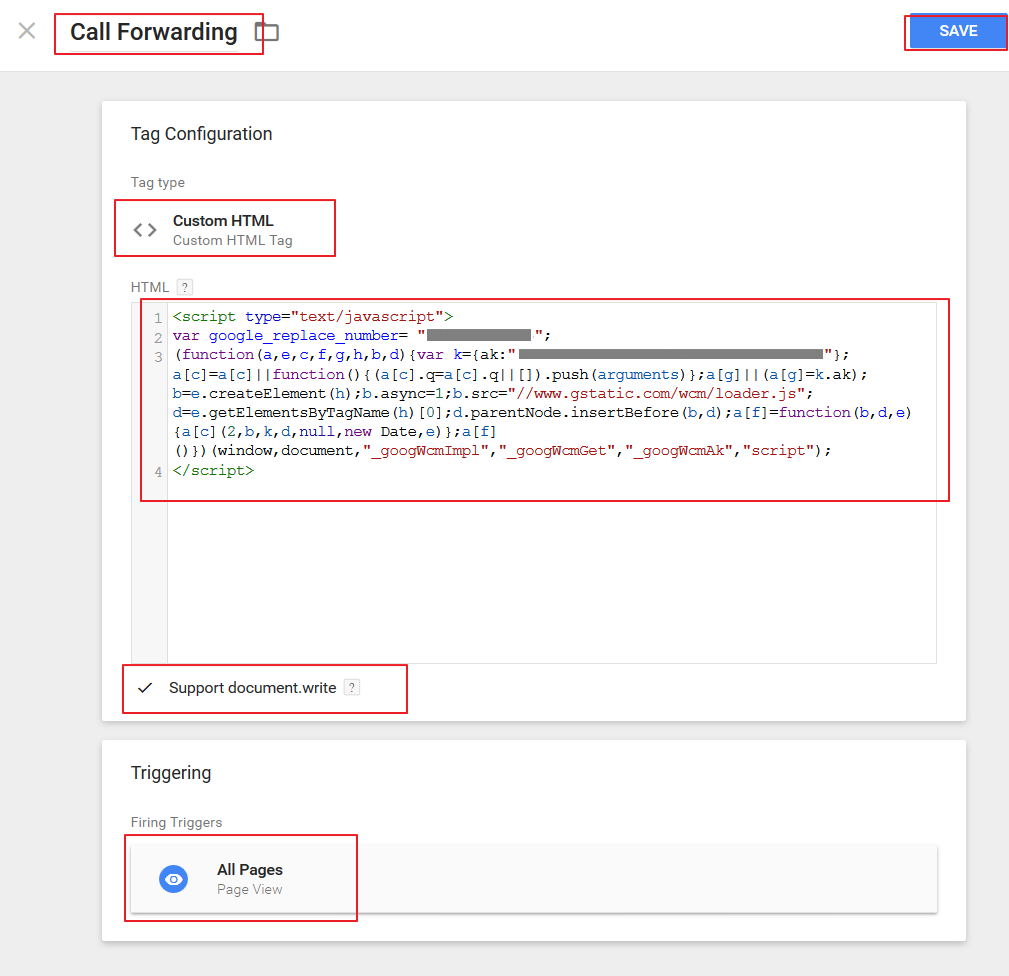Click the Firing Triggers label
This screenshot has height=976, width=1009.
pyautogui.click(x=176, y=822)
